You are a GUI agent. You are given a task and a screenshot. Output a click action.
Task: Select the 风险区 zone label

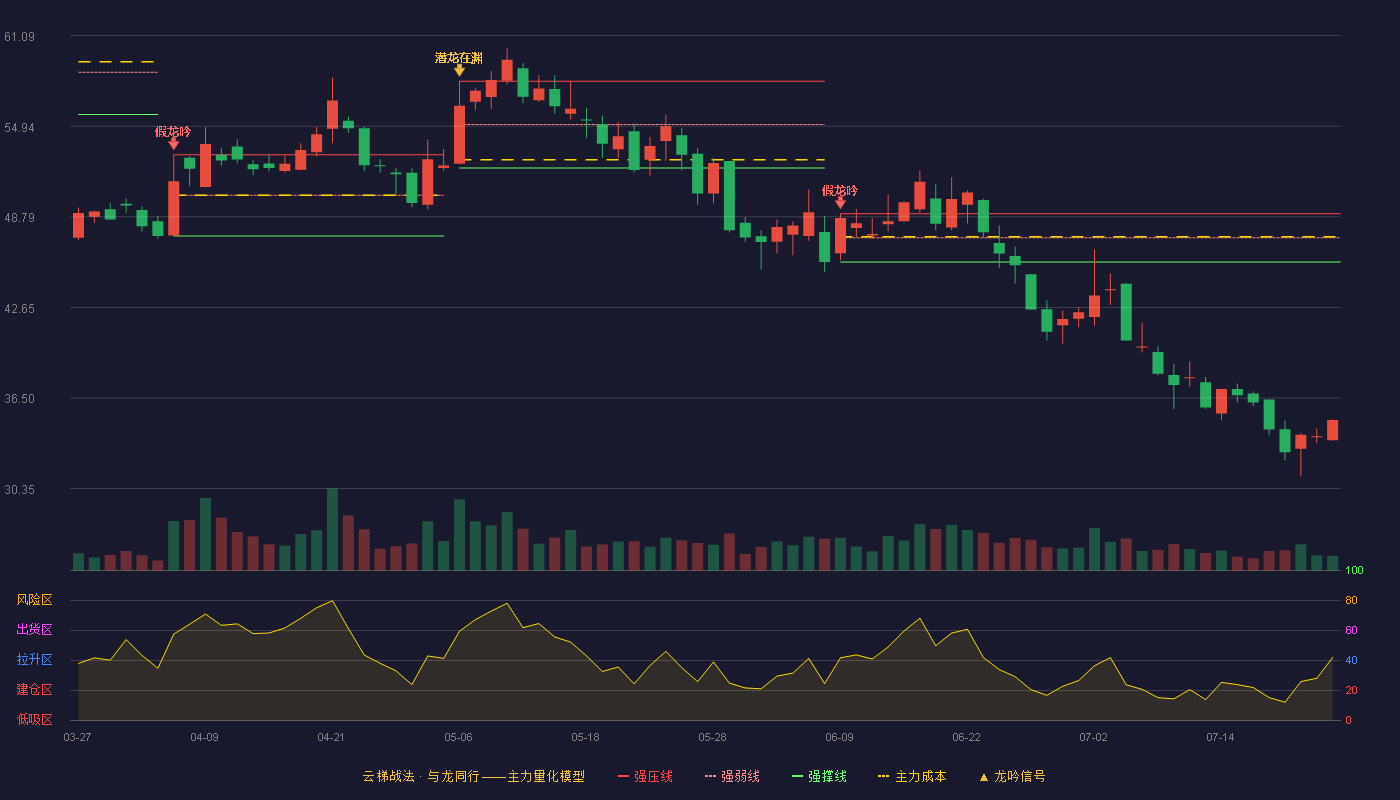(34, 600)
